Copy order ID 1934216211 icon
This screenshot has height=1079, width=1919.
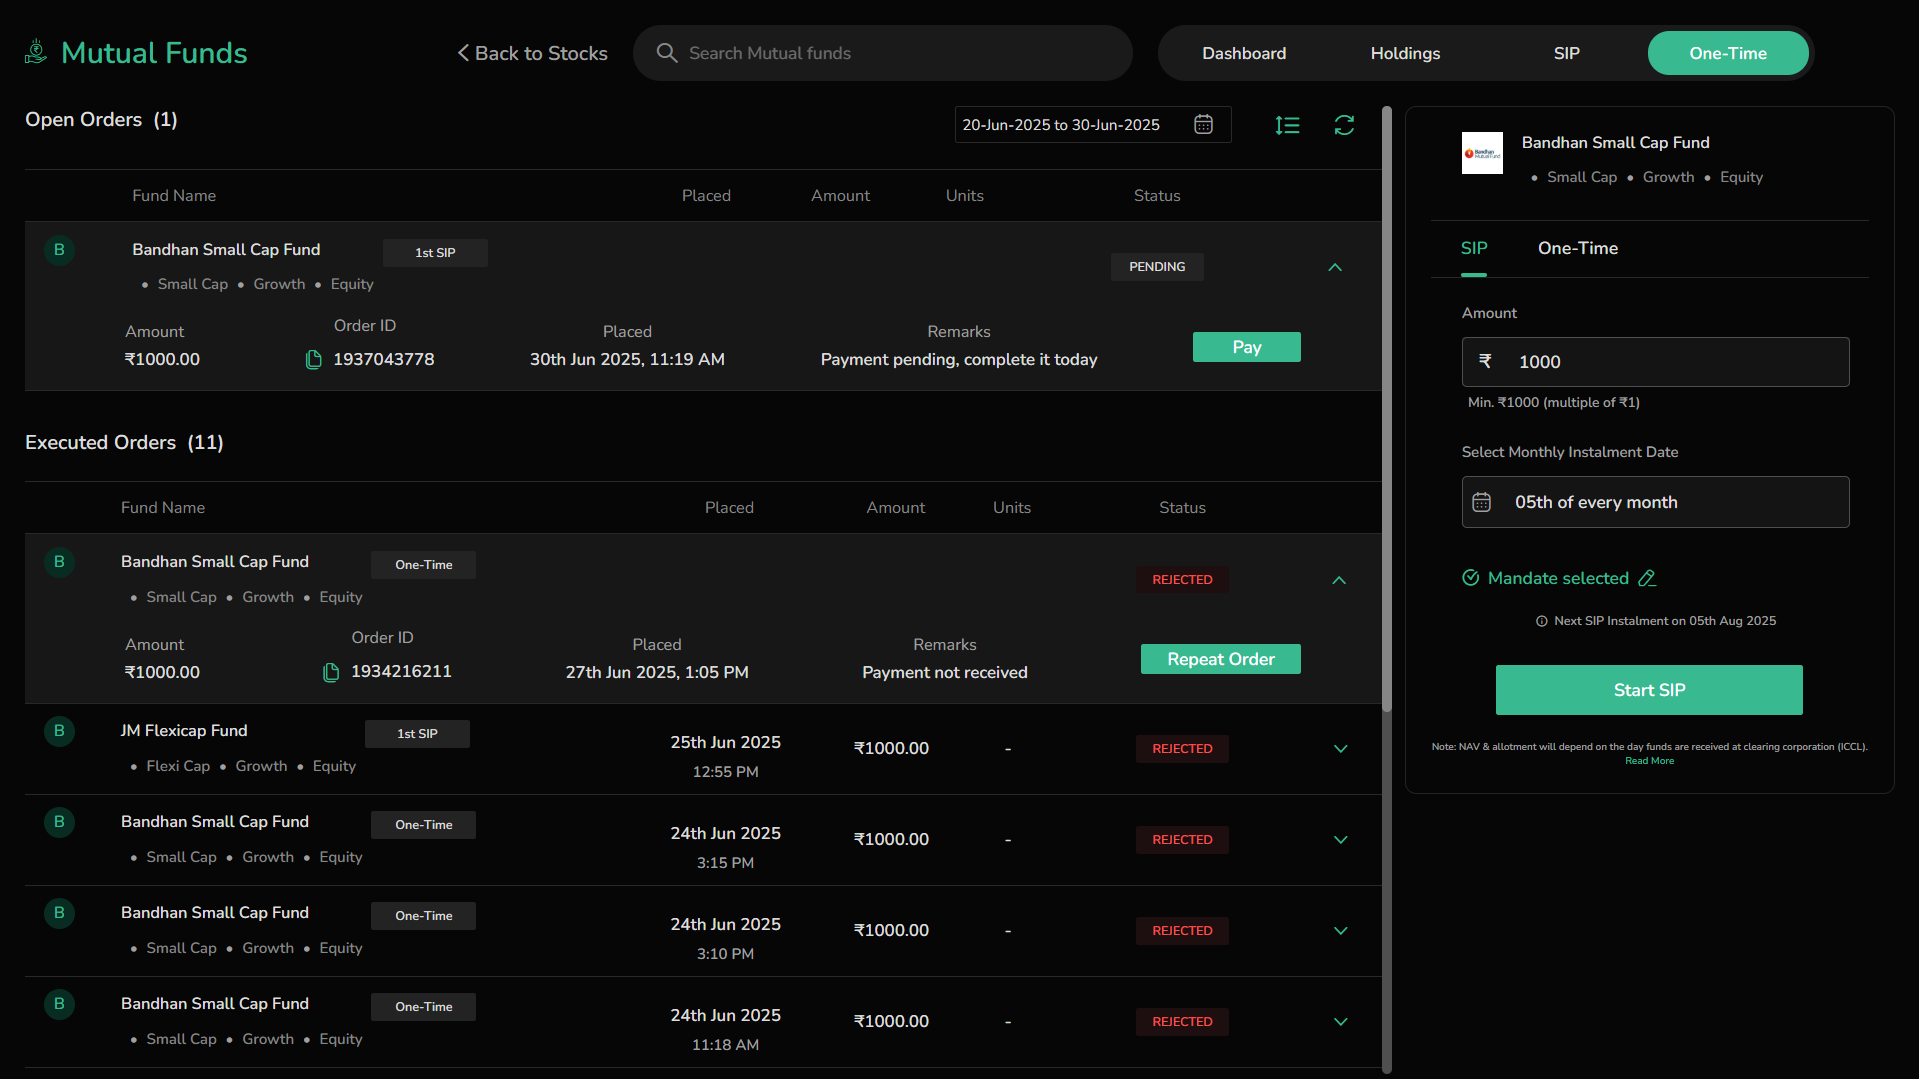click(x=331, y=672)
